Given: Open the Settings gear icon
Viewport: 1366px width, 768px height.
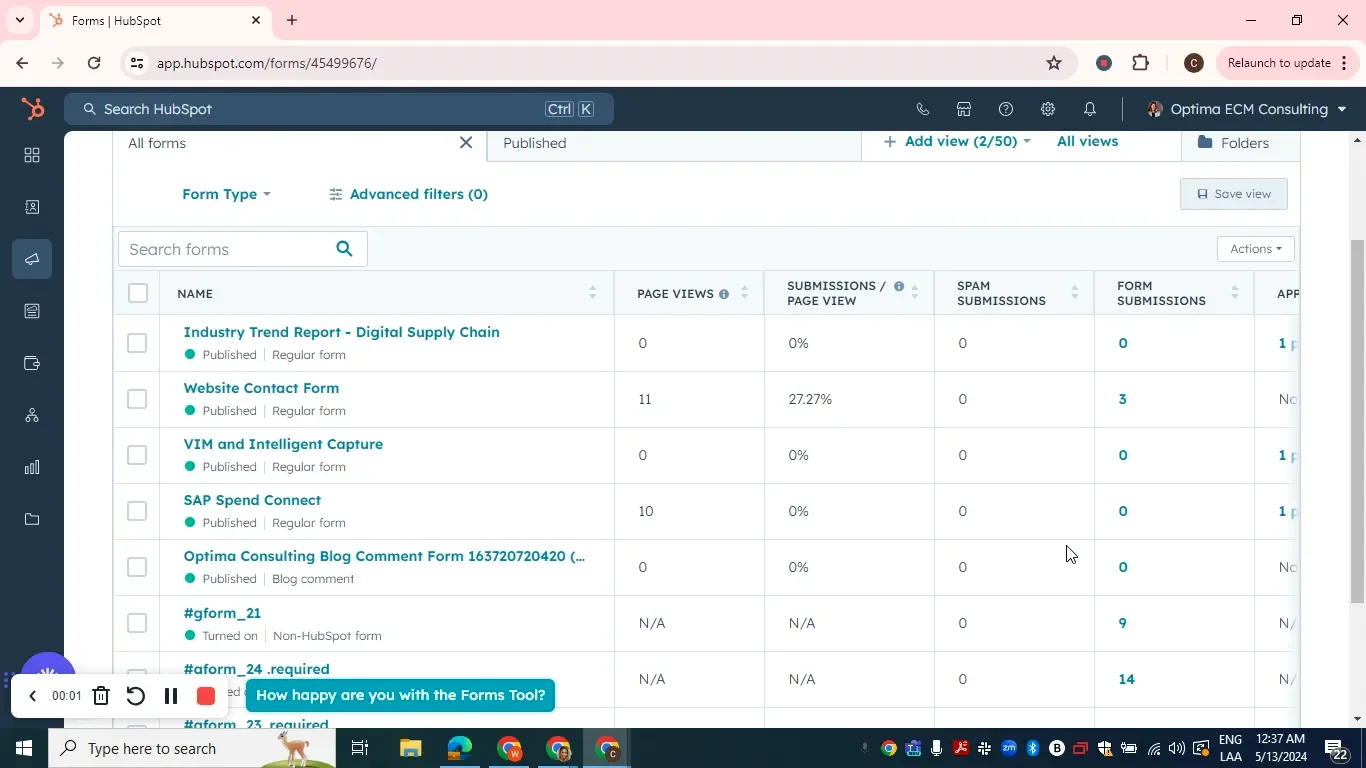Looking at the screenshot, I should (1048, 109).
